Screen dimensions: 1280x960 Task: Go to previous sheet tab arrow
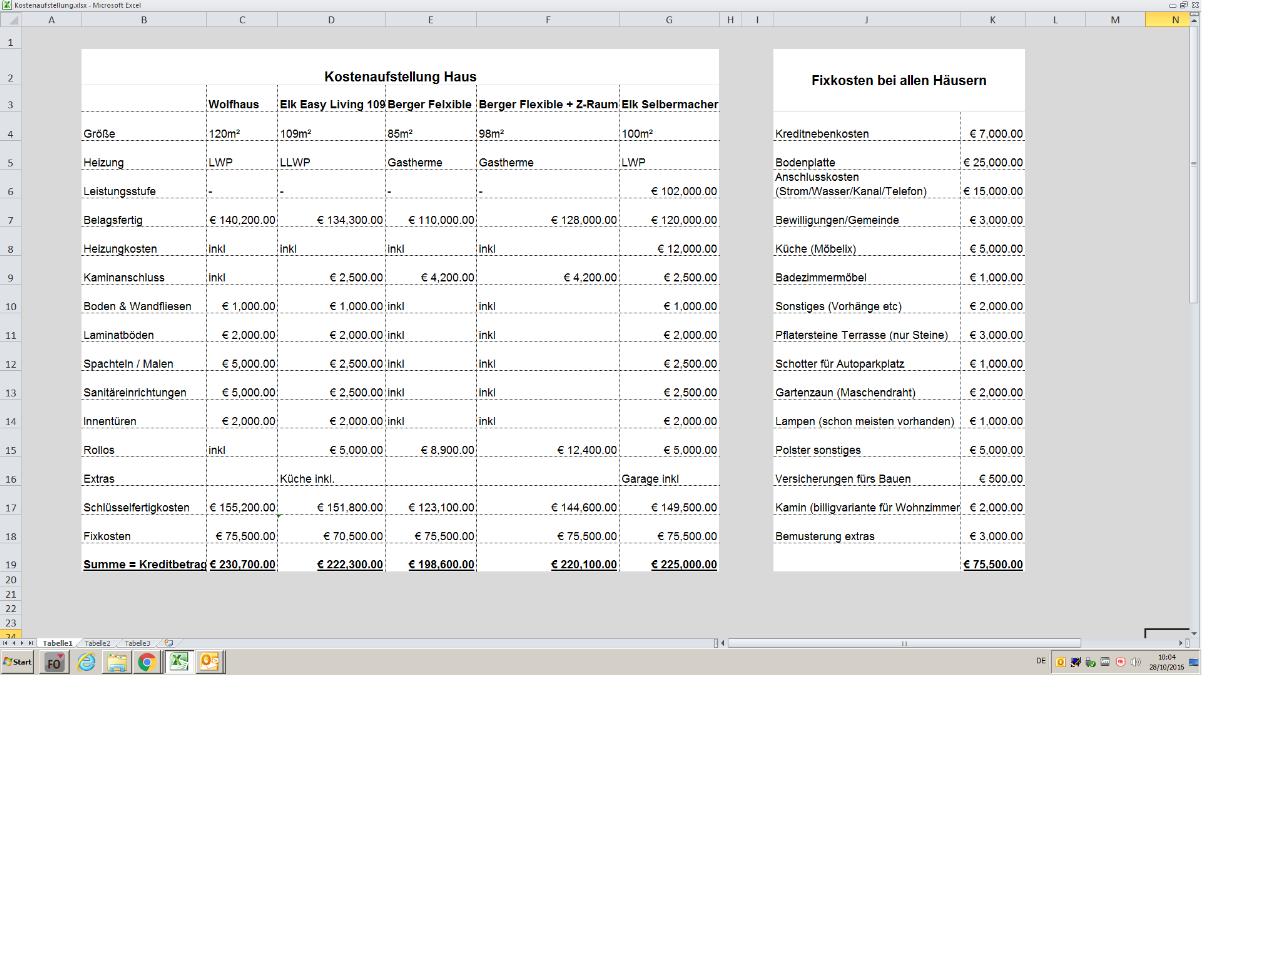coord(14,643)
